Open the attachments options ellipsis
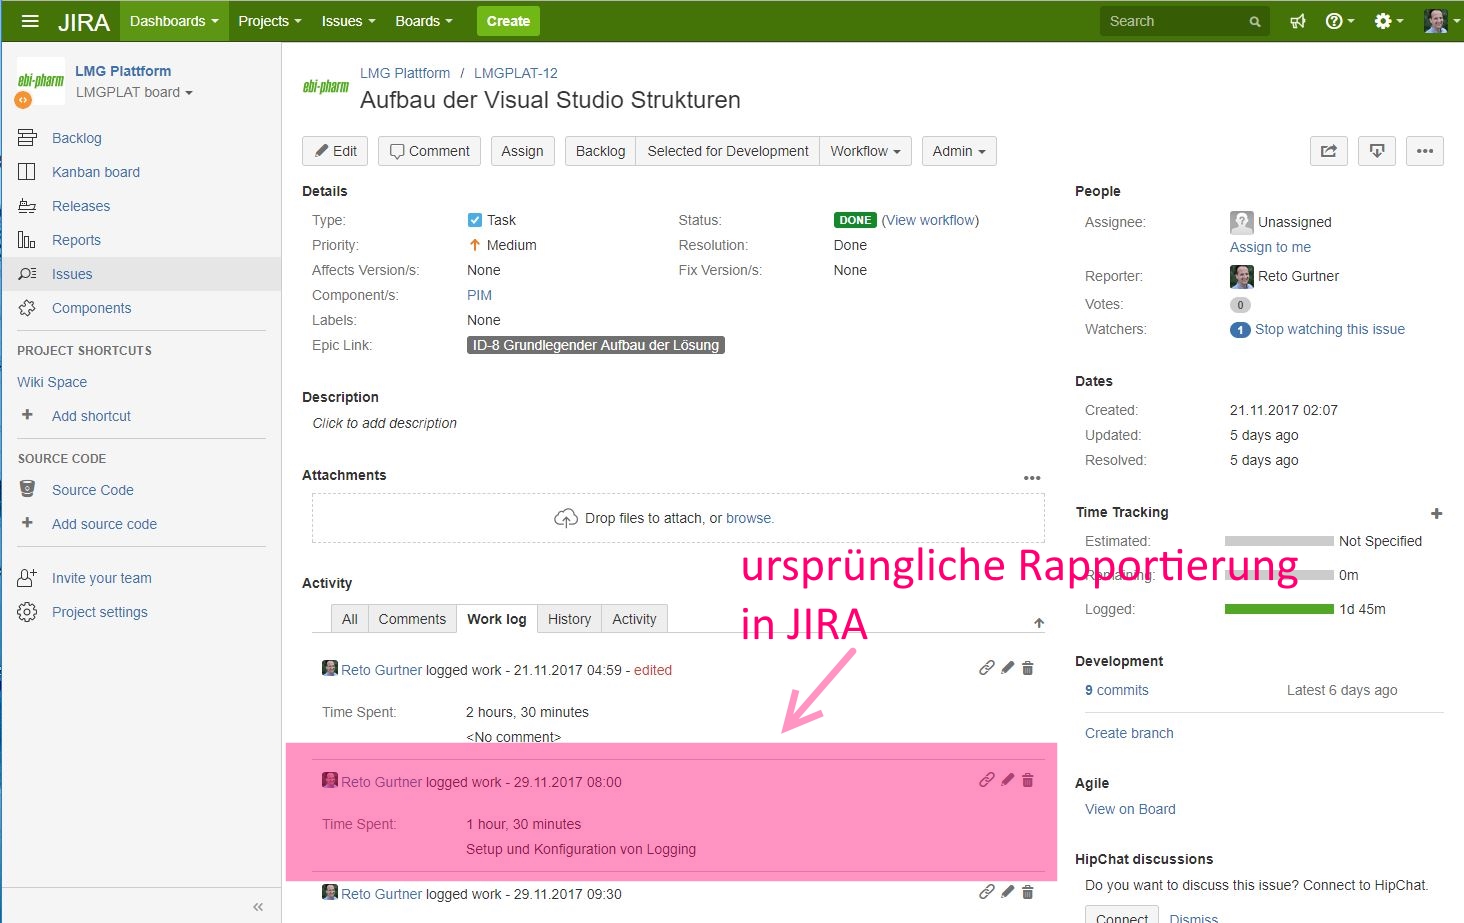 point(1032,478)
